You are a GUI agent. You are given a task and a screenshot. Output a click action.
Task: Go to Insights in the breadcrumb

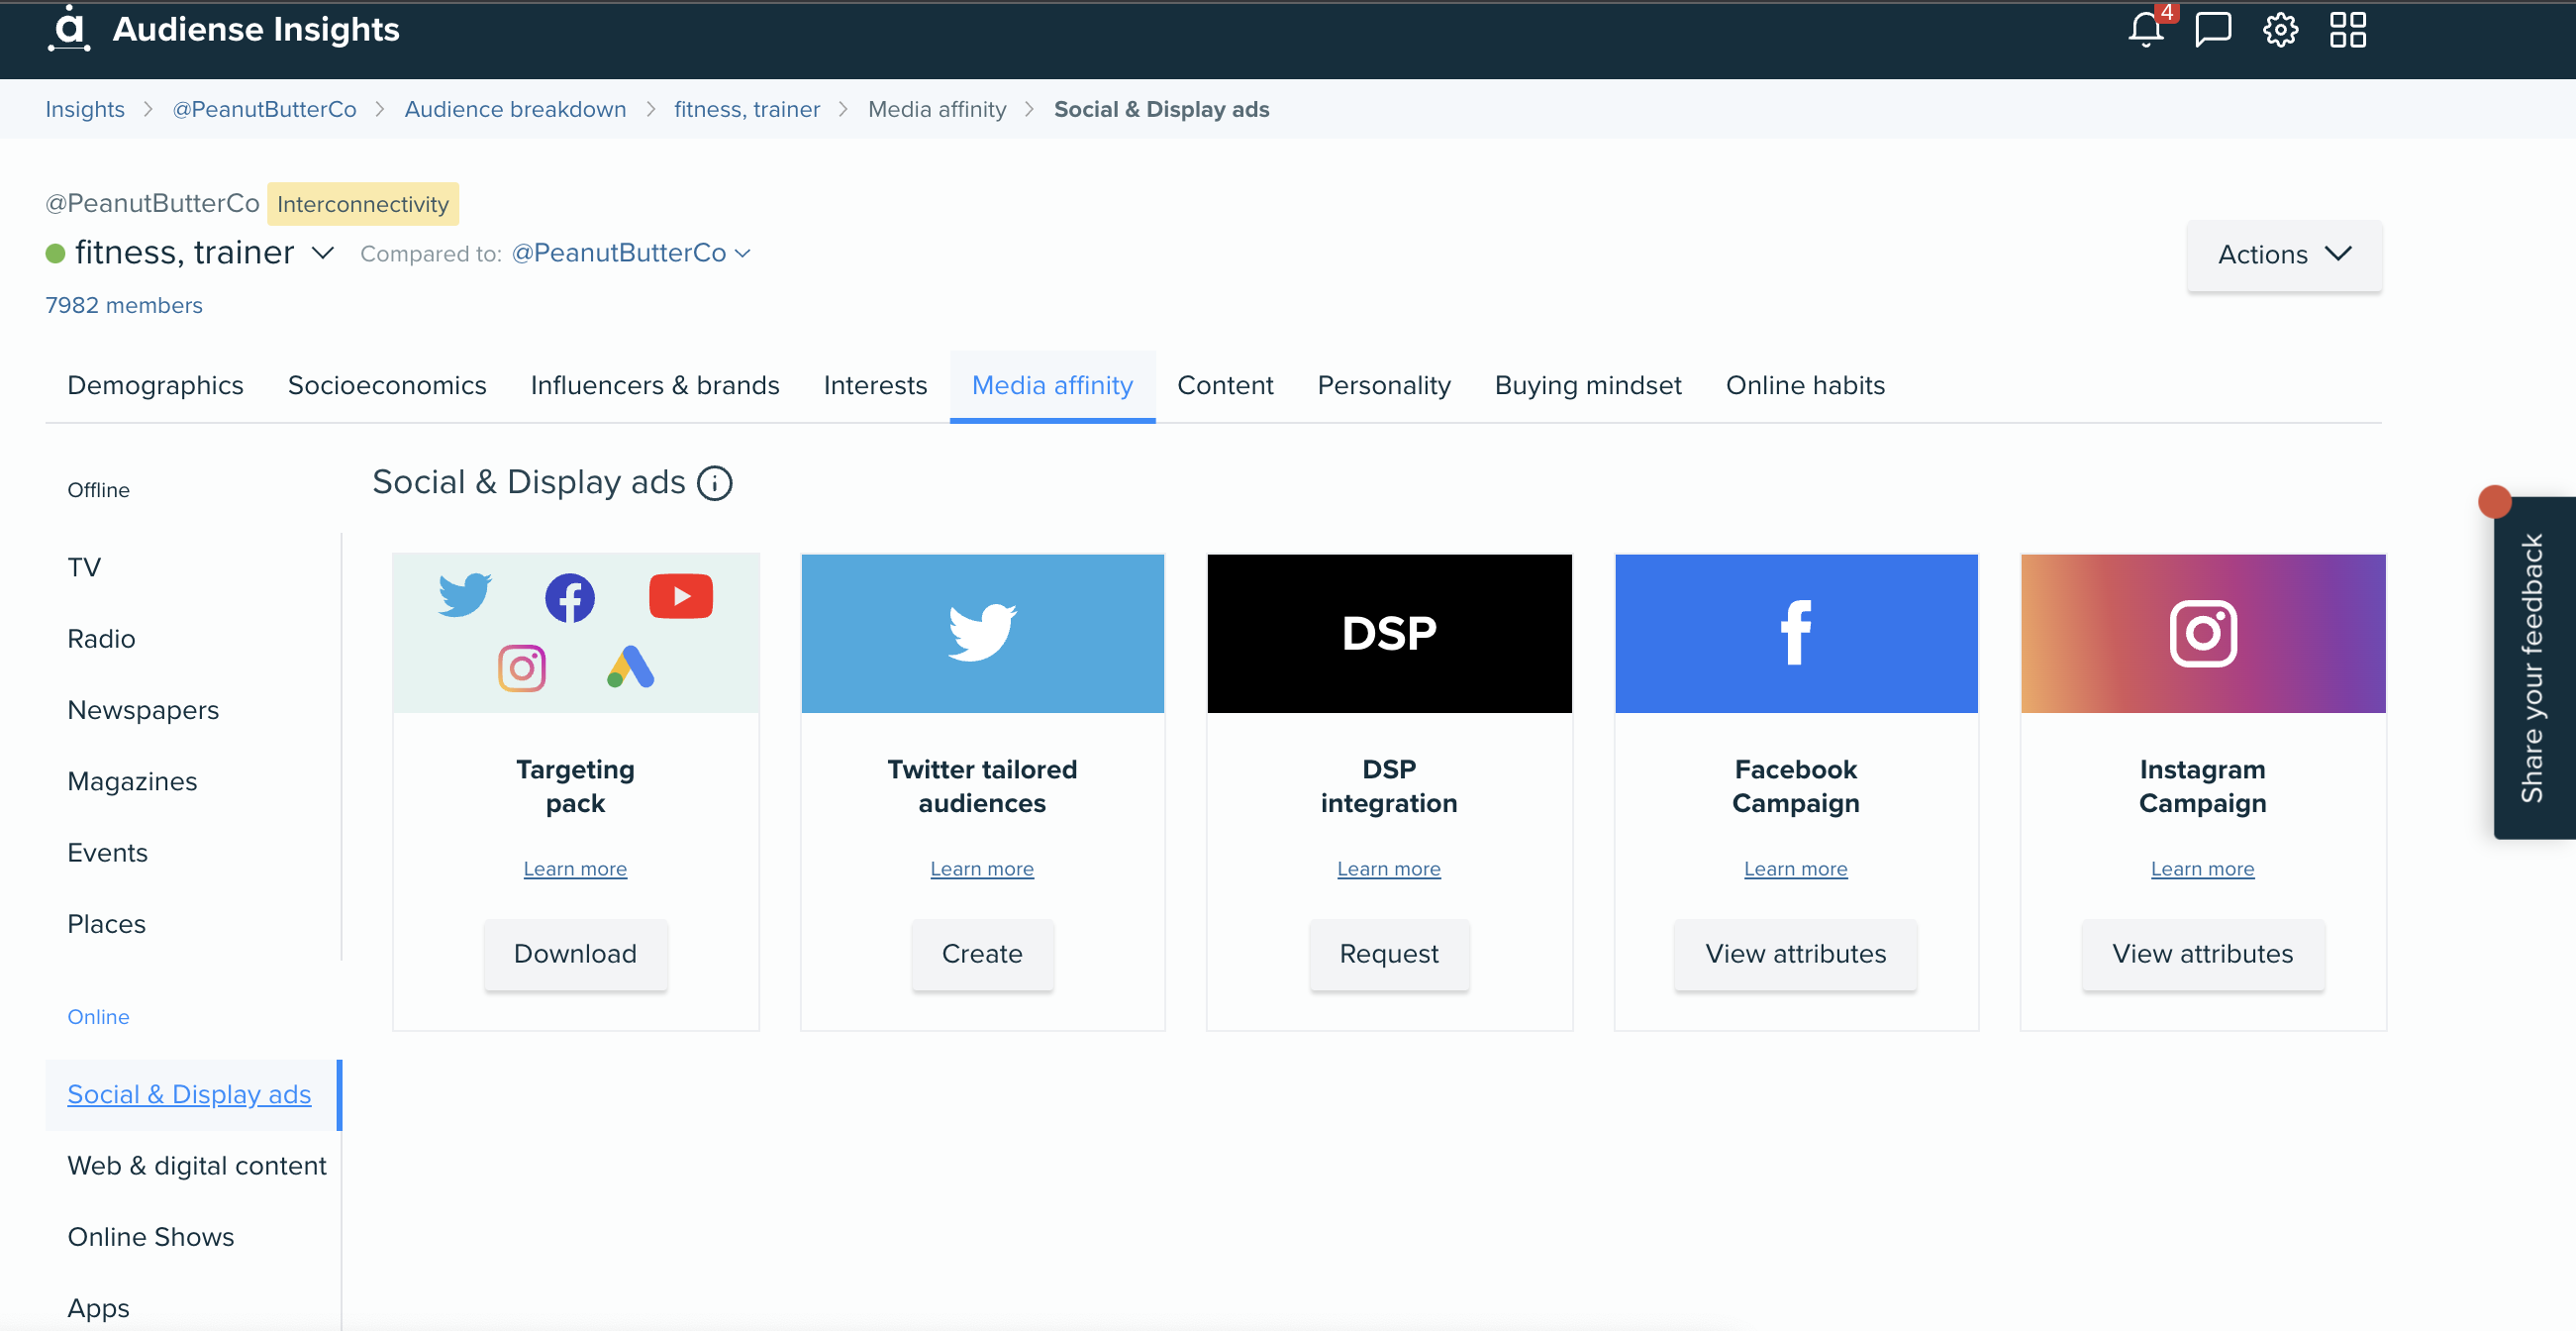(x=85, y=109)
